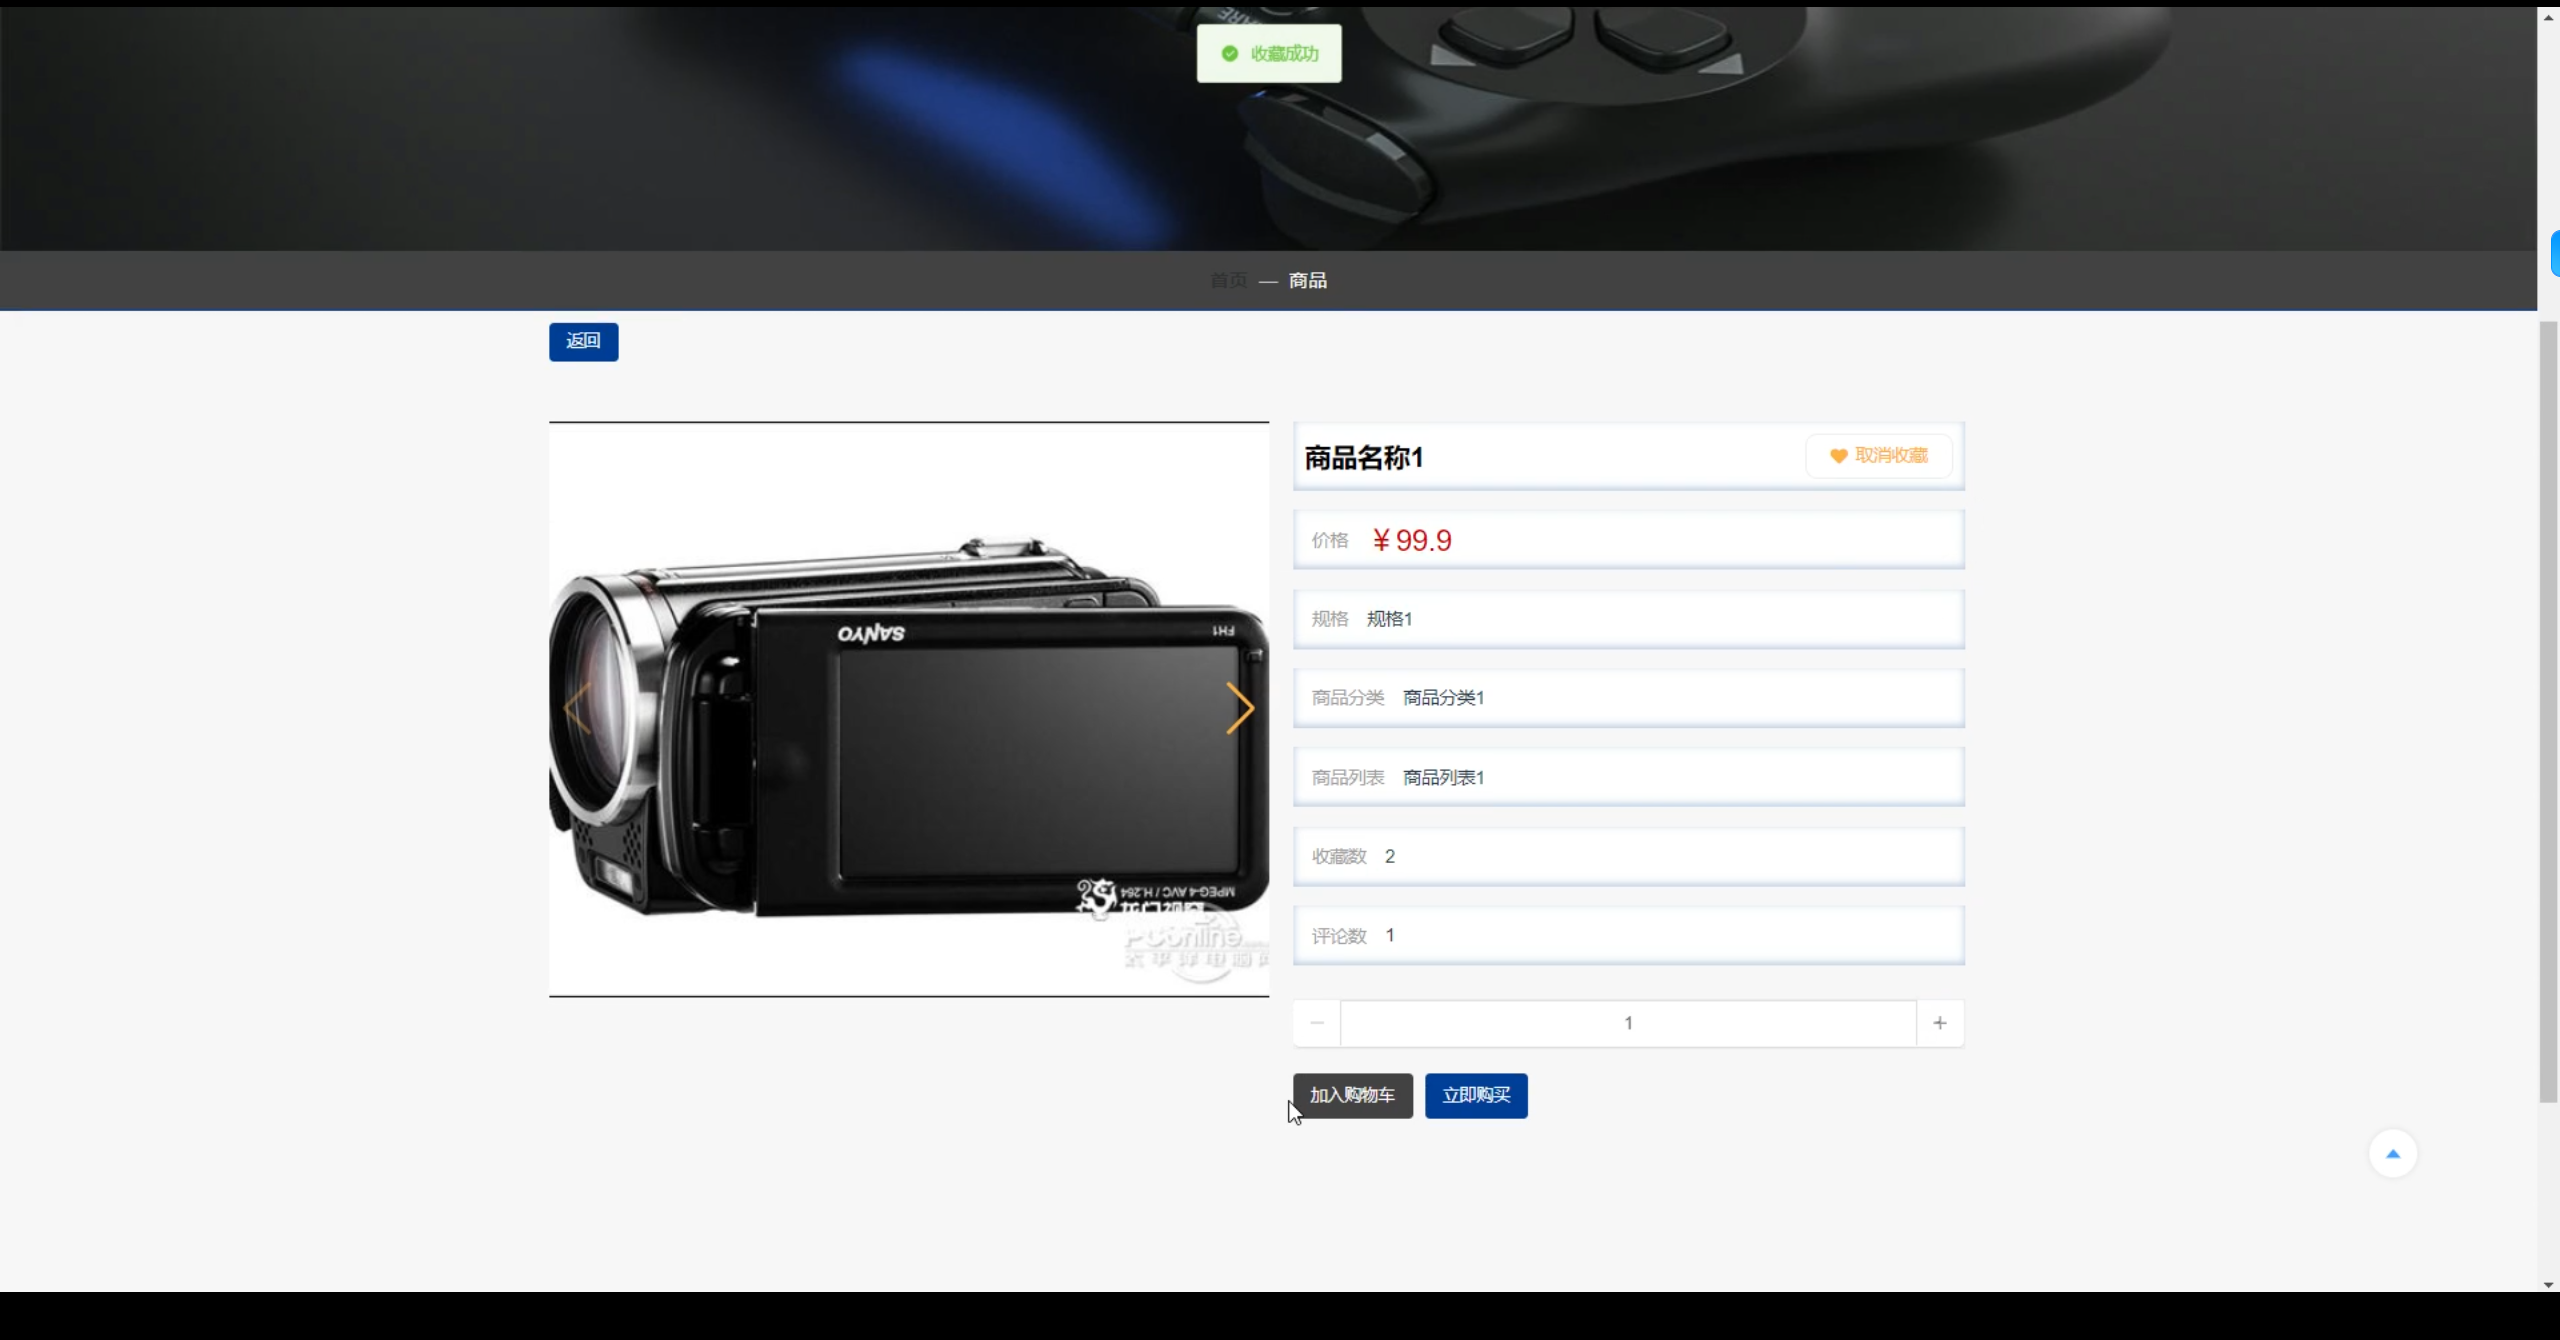Screen dimensions: 2560x1340
Task: Click the vertical scrollbar thumb
Action: click(x=2548, y=710)
